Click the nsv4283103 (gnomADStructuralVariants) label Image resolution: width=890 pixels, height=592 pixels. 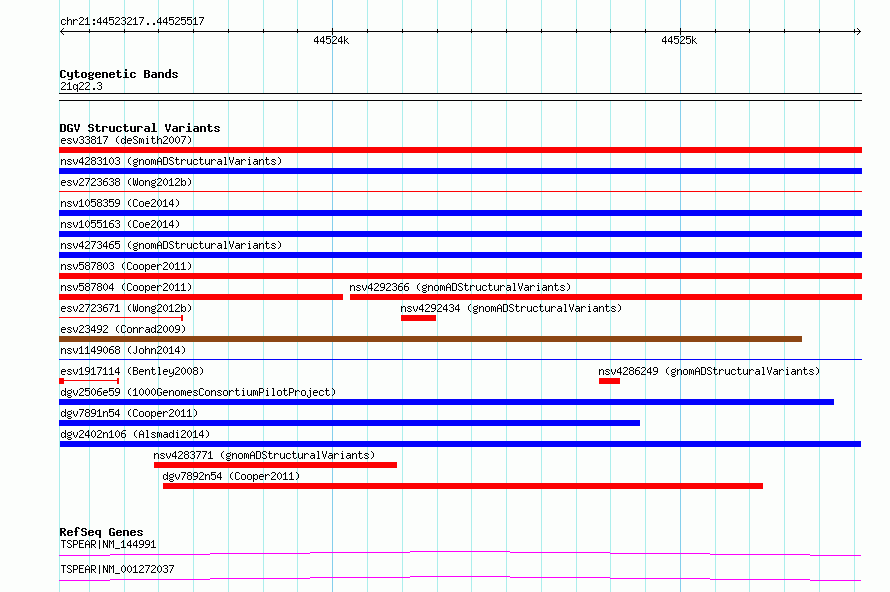click(171, 161)
